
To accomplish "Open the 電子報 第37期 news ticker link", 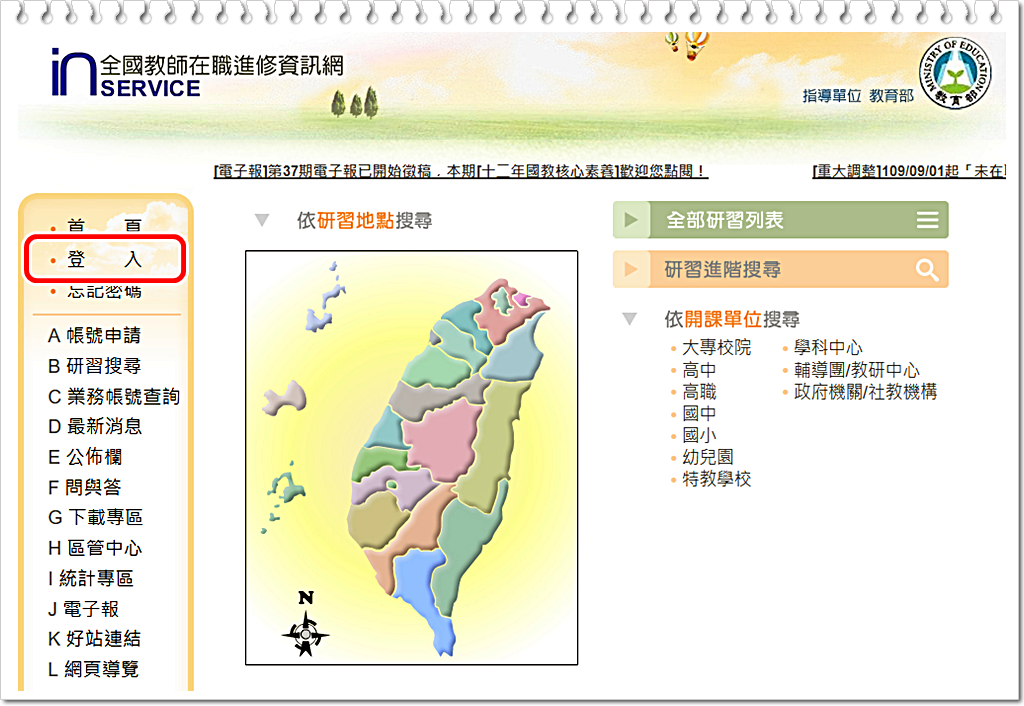I will (x=461, y=171).
